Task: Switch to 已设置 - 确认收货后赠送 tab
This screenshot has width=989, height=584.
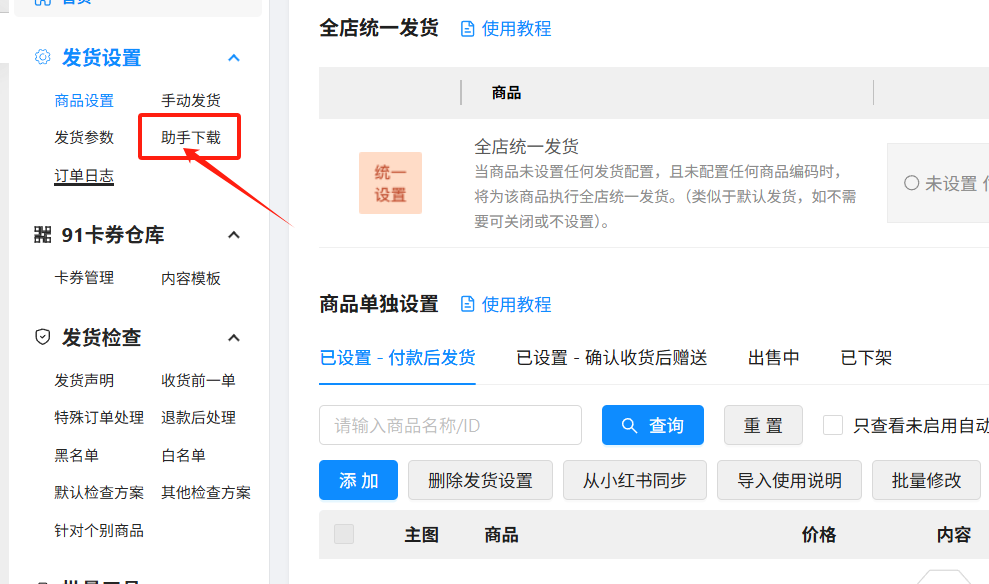Action: (611, 358)
